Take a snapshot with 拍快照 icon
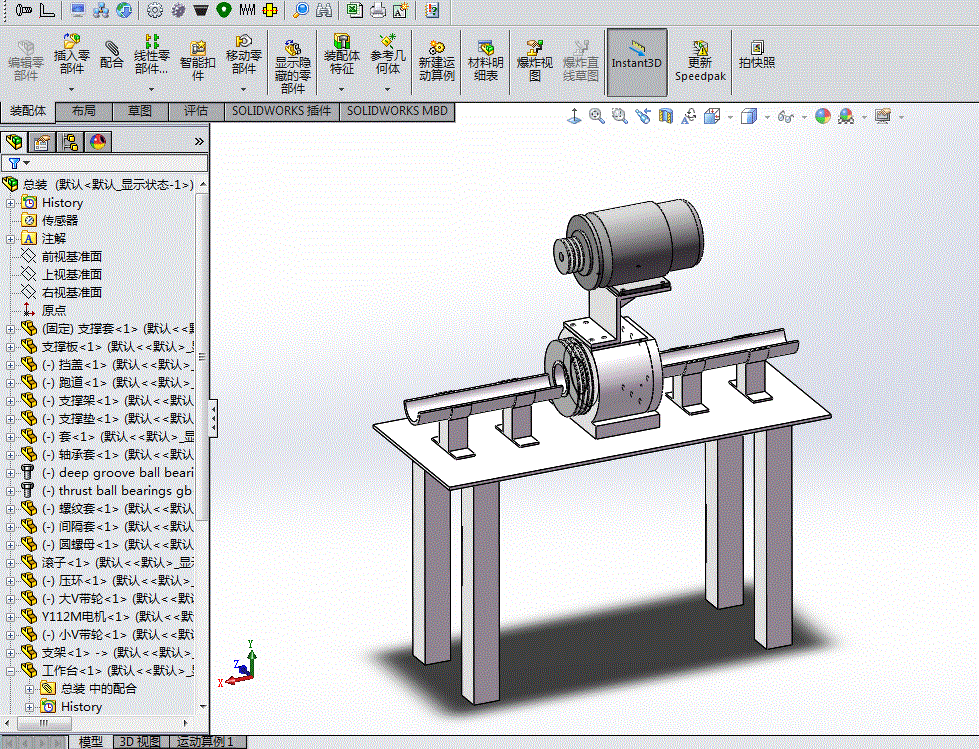The width and height of the screenshot is (979, 749). (757, 47)
